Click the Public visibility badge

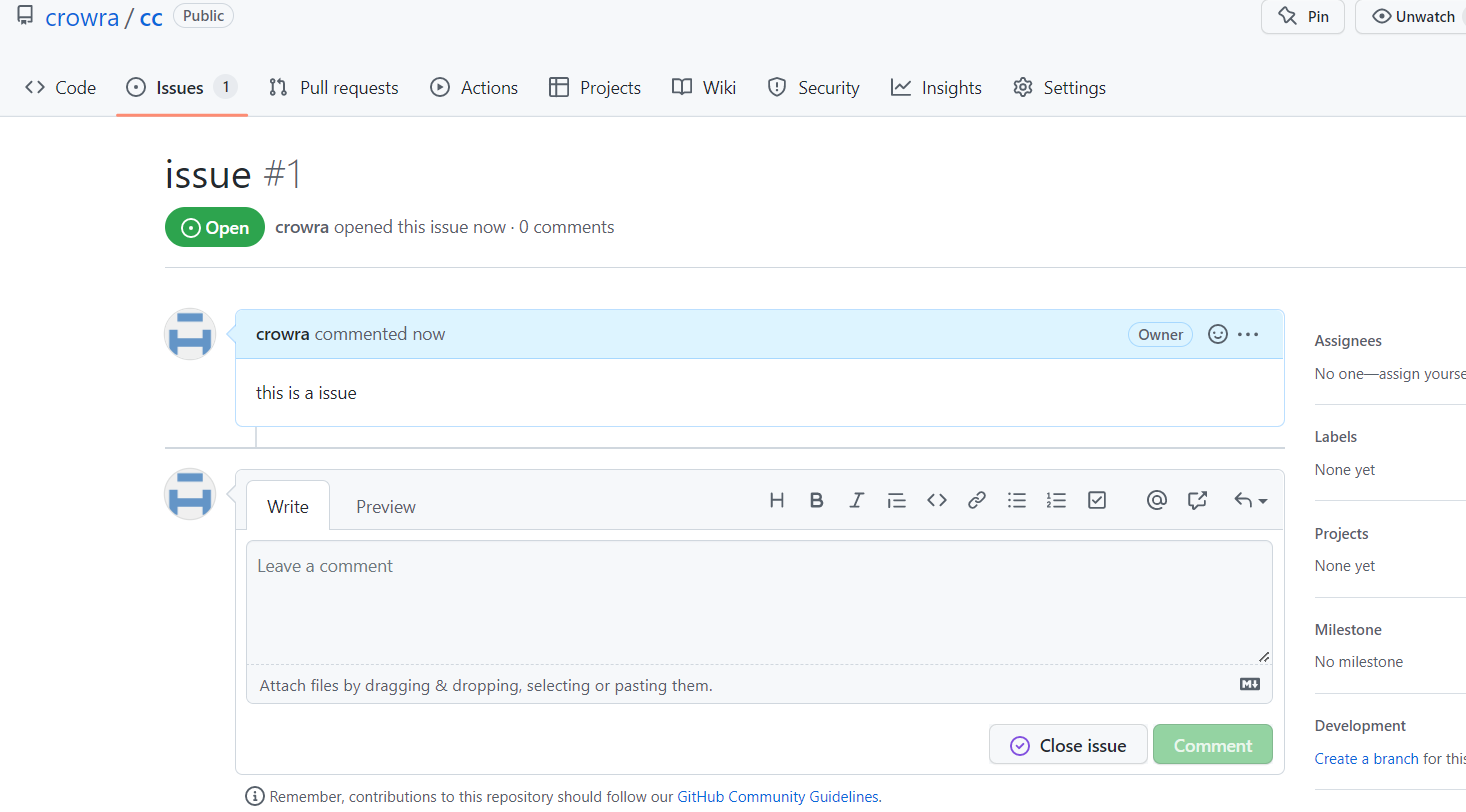pyautogui.click(x=203, y=16)
